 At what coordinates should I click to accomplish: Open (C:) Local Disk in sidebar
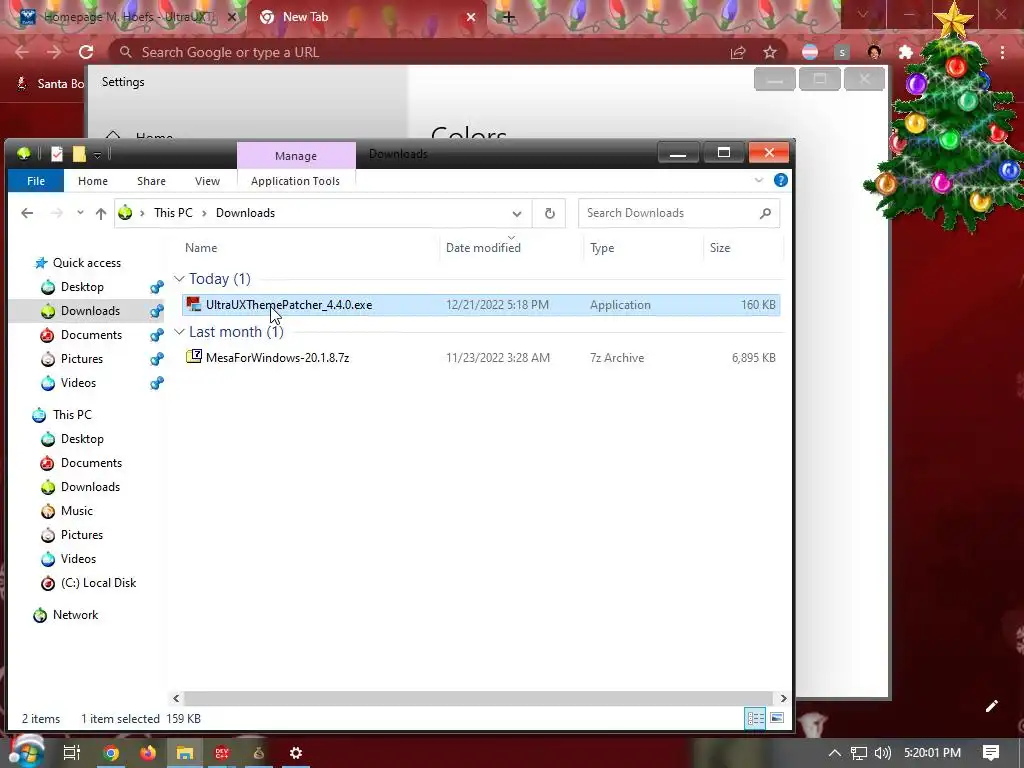(98, 583)
